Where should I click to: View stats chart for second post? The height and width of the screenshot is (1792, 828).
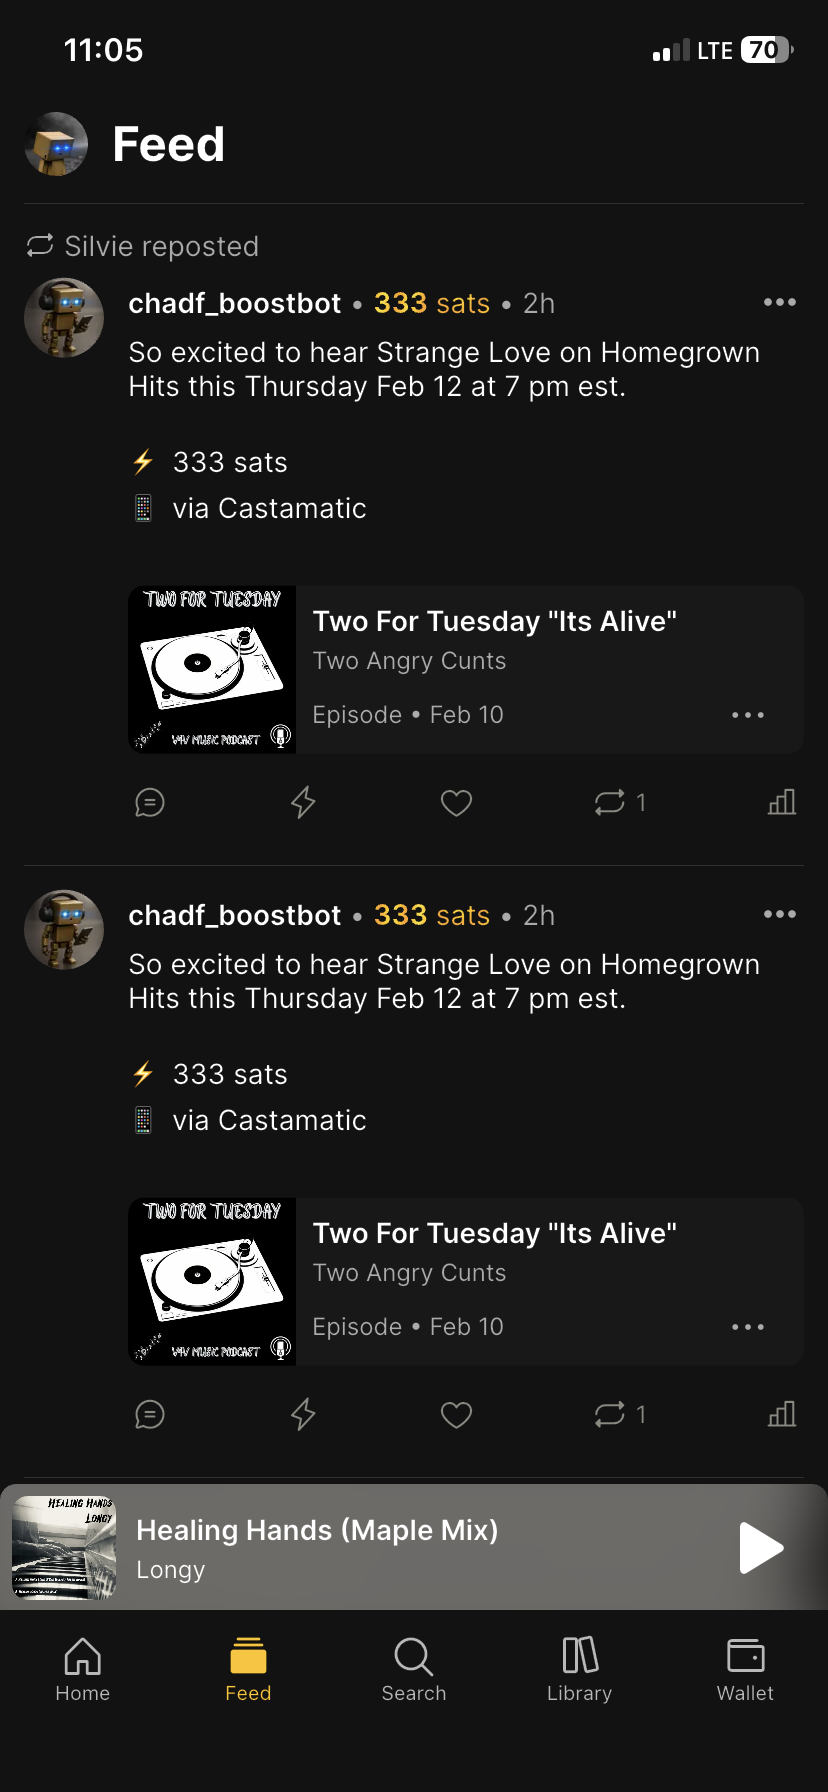tap(781, 1414)
